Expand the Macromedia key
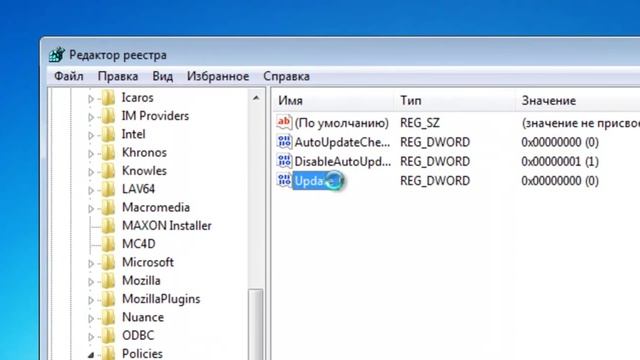The width and height of the screenshot is (640, 360). [x=91, y=209]
